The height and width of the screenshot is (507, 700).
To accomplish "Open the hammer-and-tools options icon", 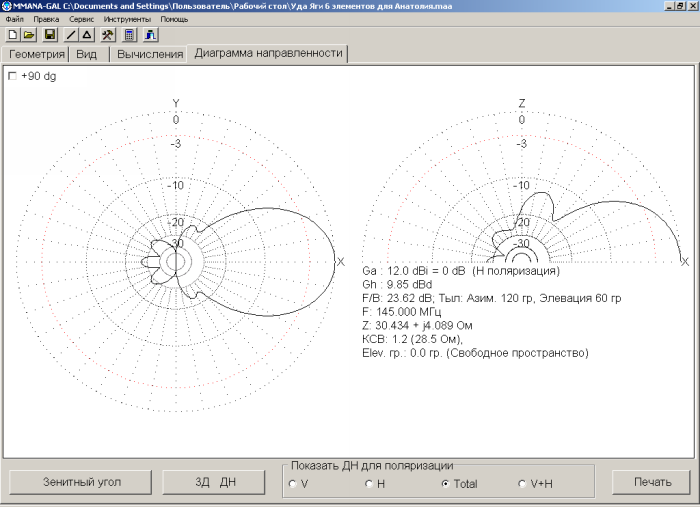I will 108,35.
